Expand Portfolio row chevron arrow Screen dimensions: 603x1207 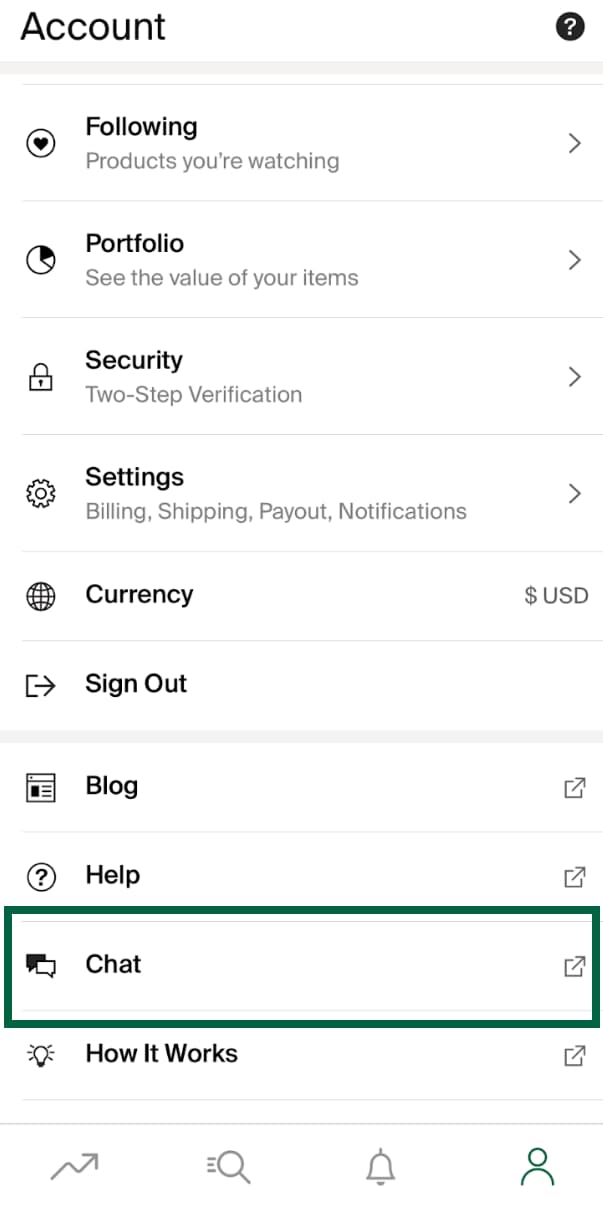tap(574, 260)
